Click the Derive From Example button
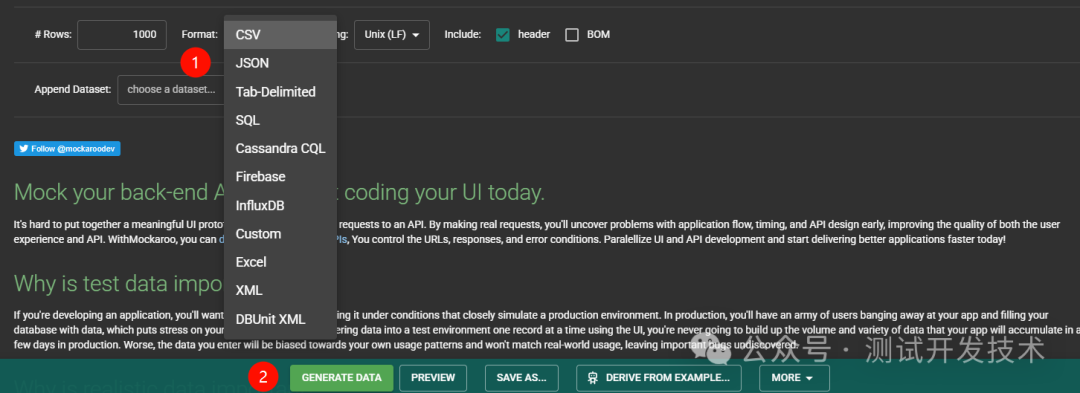1080x393 pixels. [x=658, y=378]
